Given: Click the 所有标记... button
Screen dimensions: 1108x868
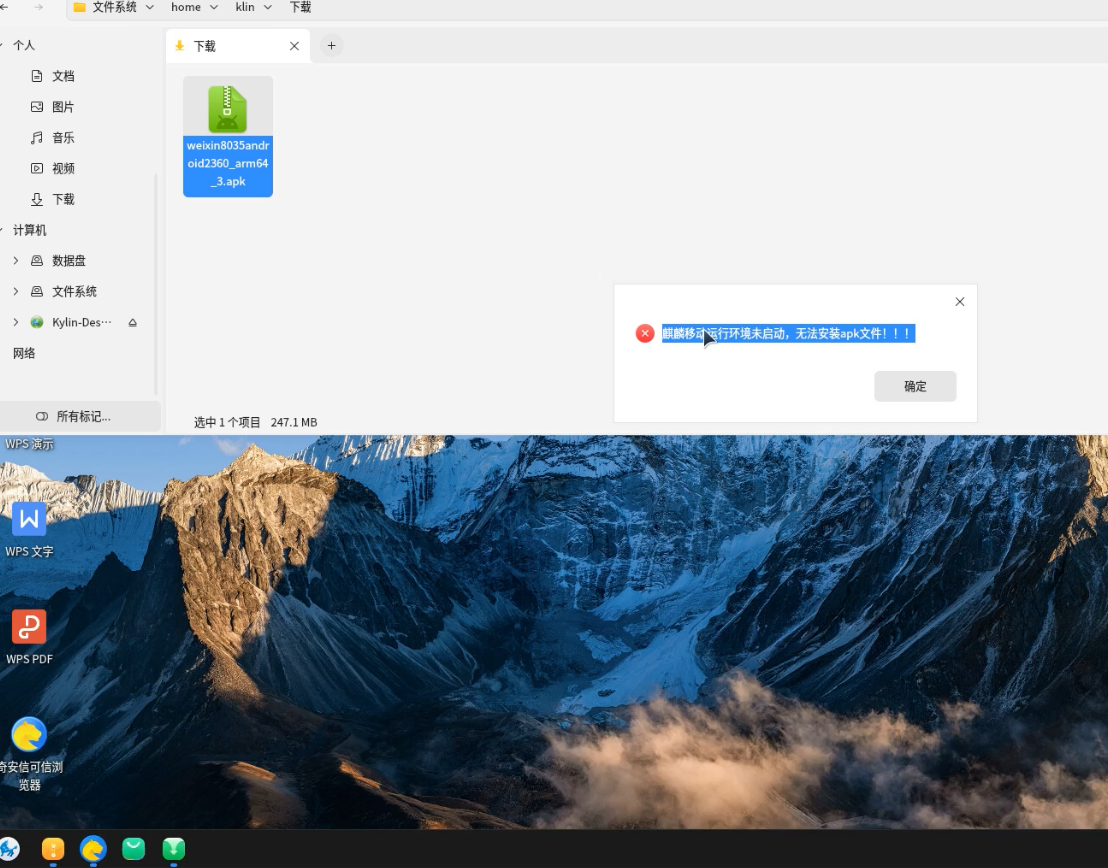Looking at the screenshot, I should 80,416.
